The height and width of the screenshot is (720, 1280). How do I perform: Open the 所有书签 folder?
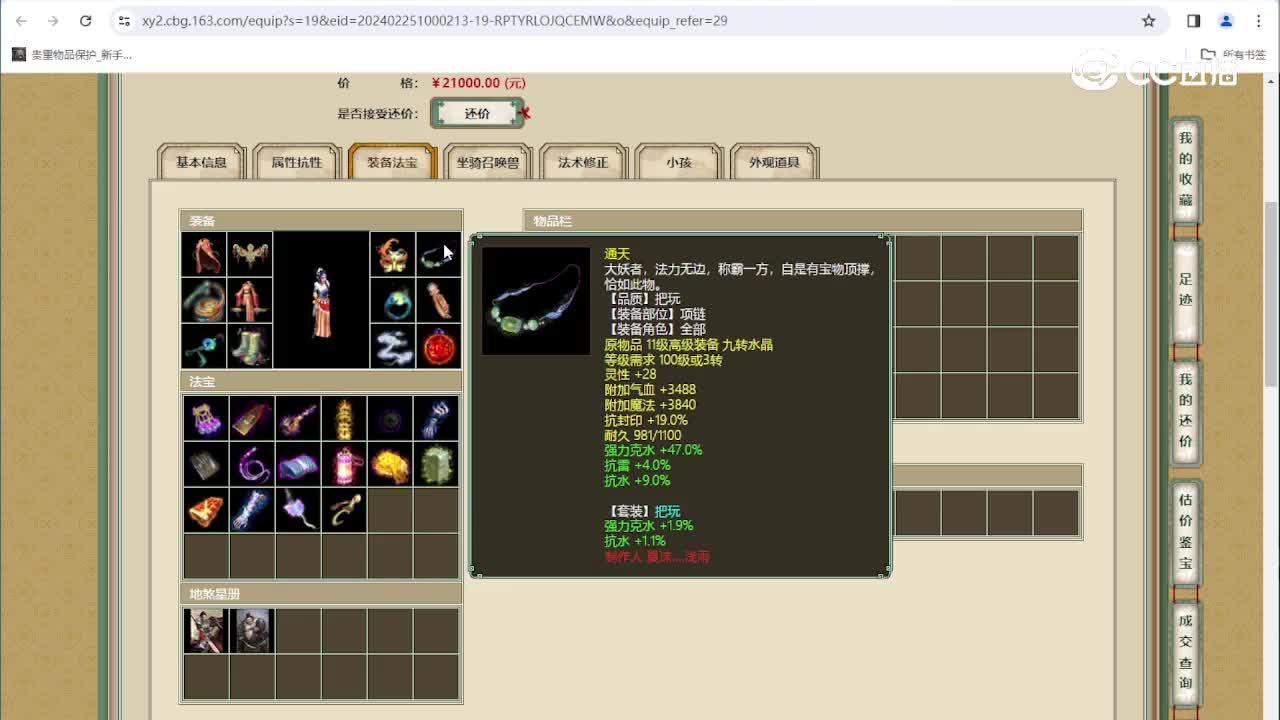click(1232, 55)
